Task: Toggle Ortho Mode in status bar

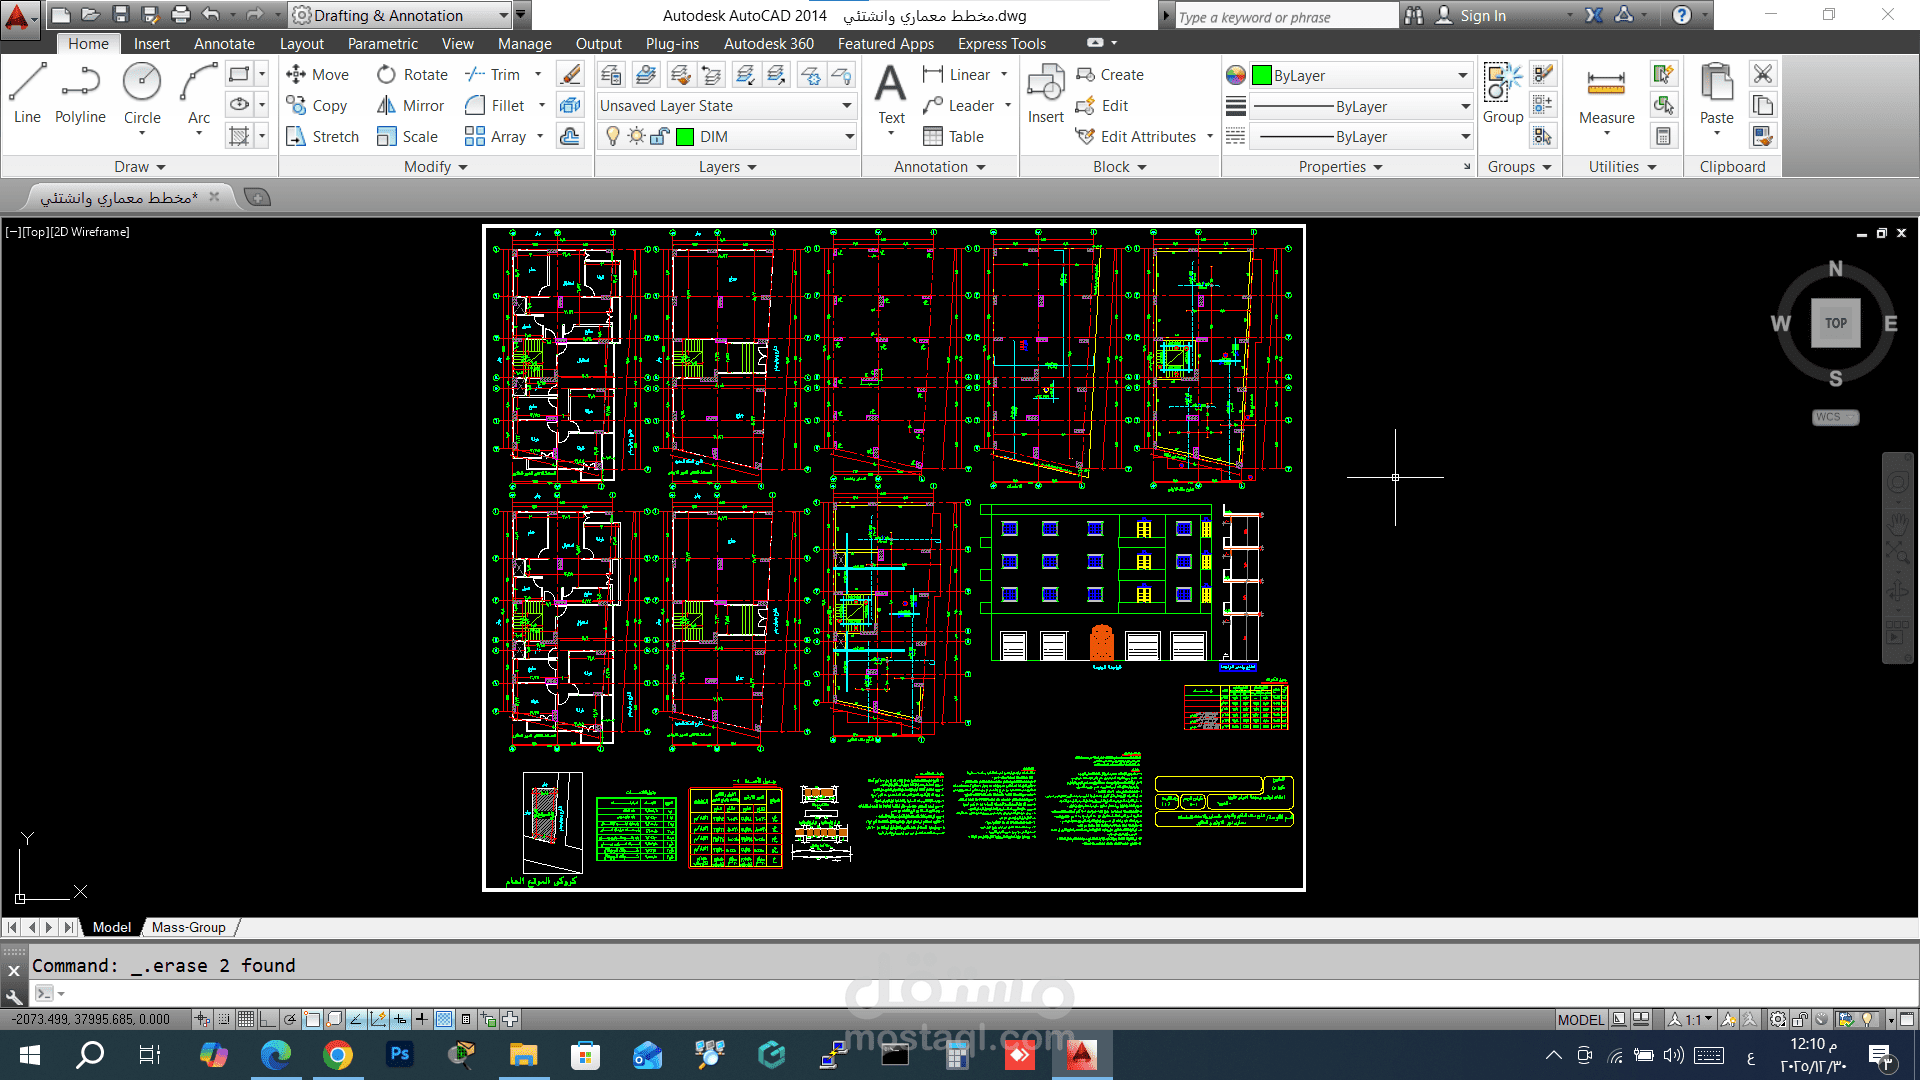Action: tap(267, 1020)
